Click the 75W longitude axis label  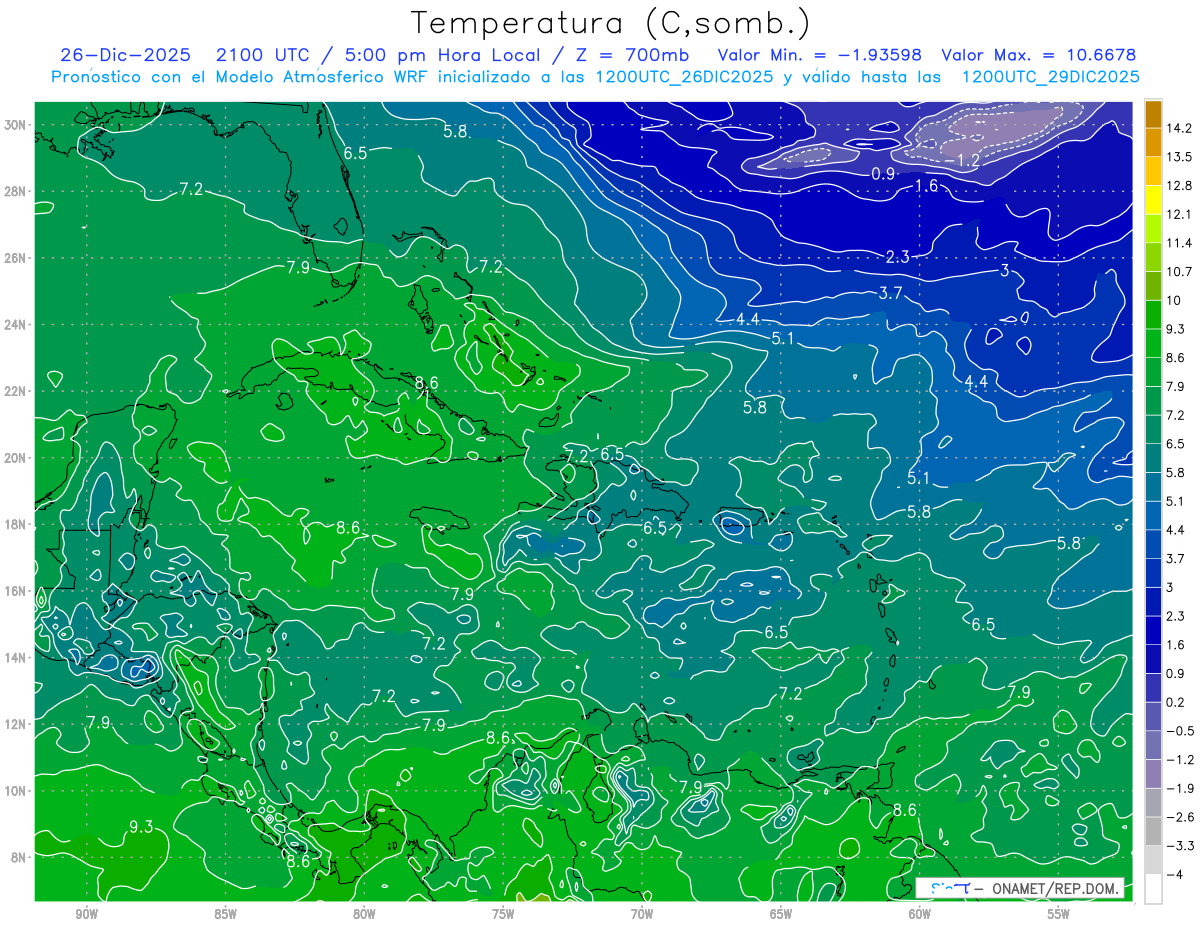[503, 913]
